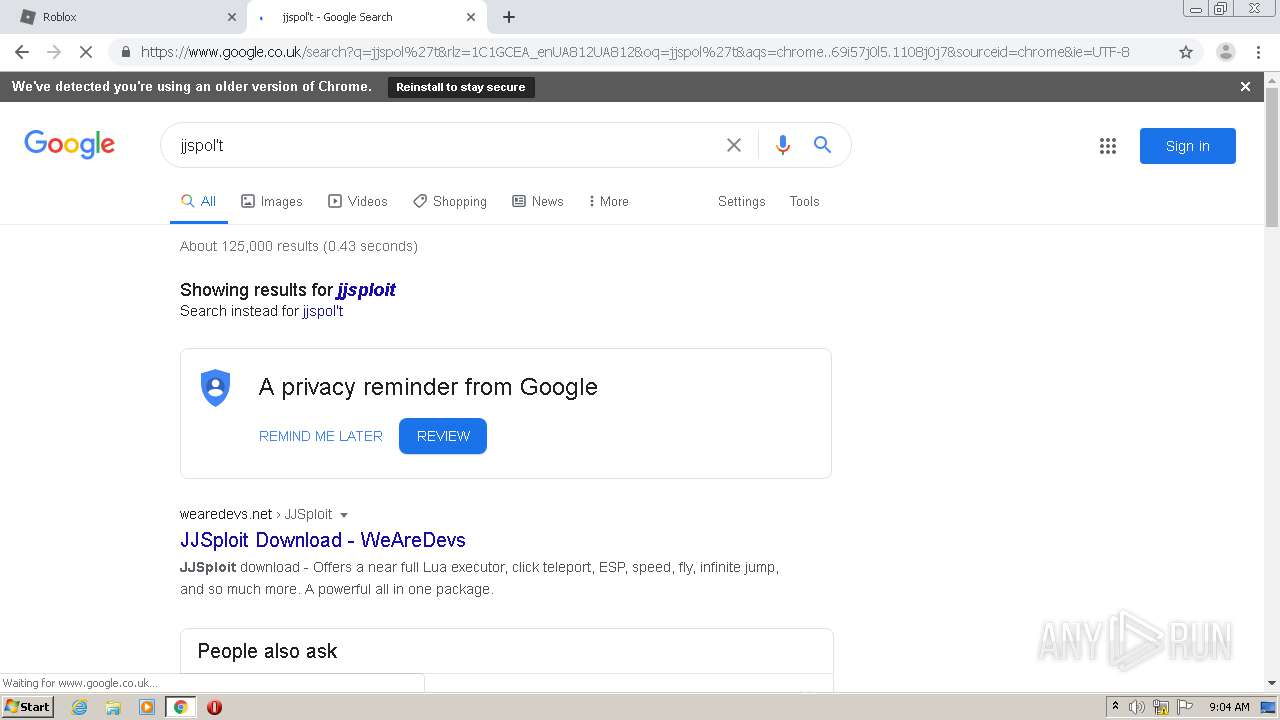
Task: Click the forward navigation arrow
Action: (54, 52)
